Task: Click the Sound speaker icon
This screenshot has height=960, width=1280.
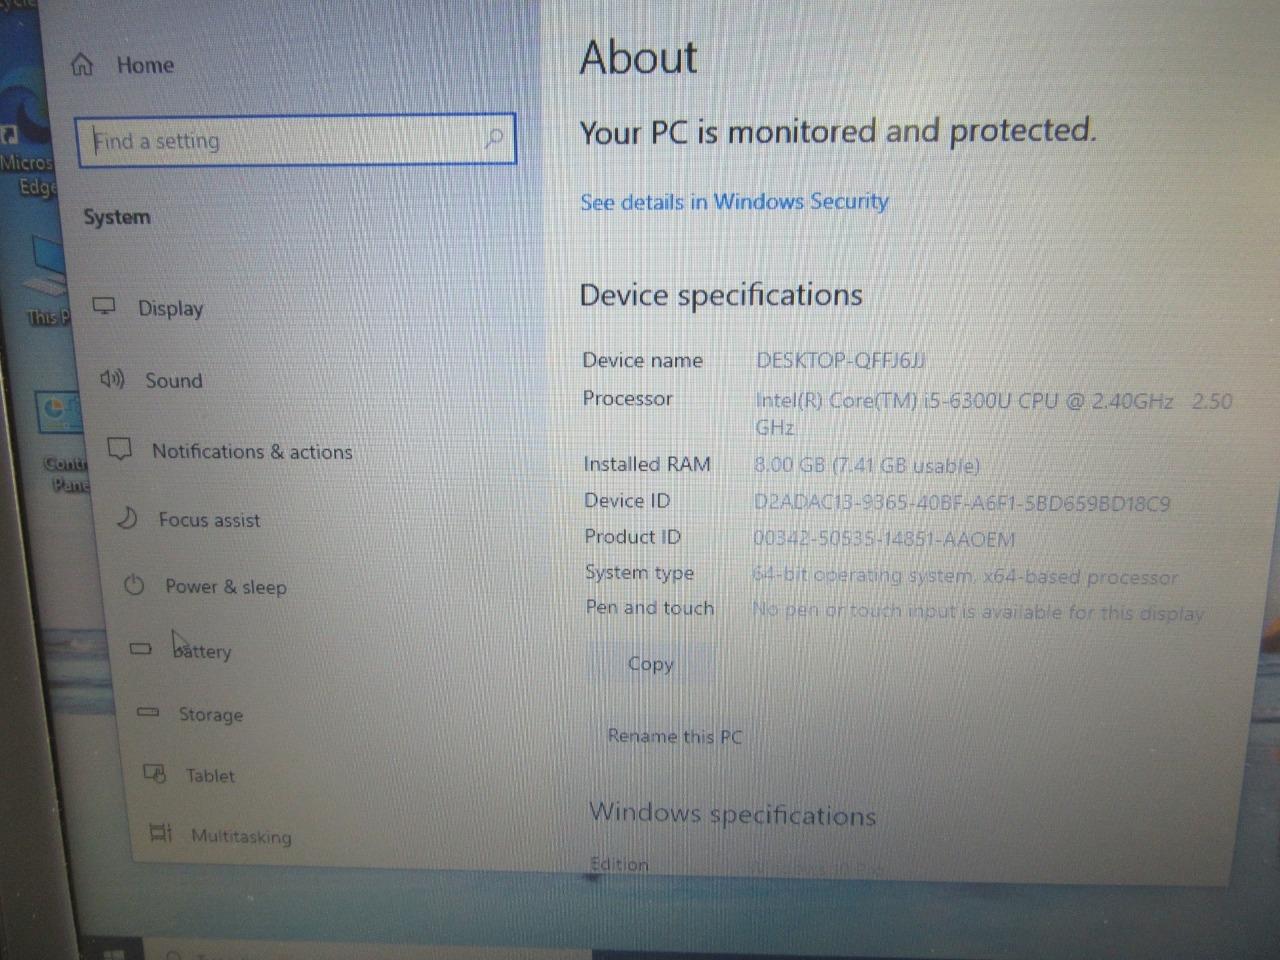Action: 111,379
